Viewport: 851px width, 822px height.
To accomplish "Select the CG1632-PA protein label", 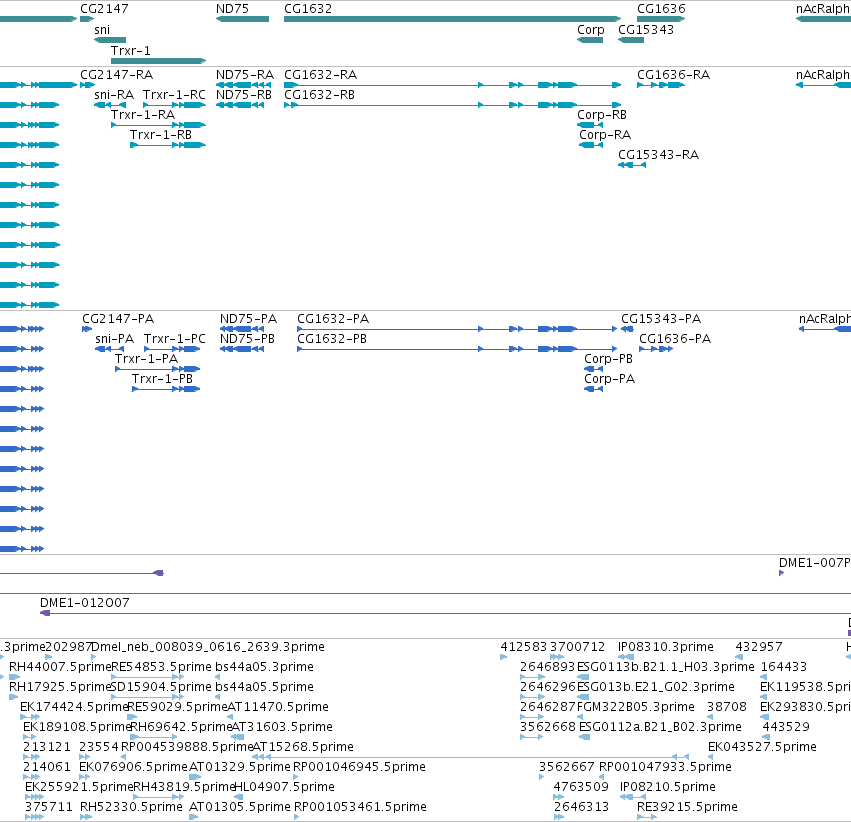I will [x=333, y=318].
